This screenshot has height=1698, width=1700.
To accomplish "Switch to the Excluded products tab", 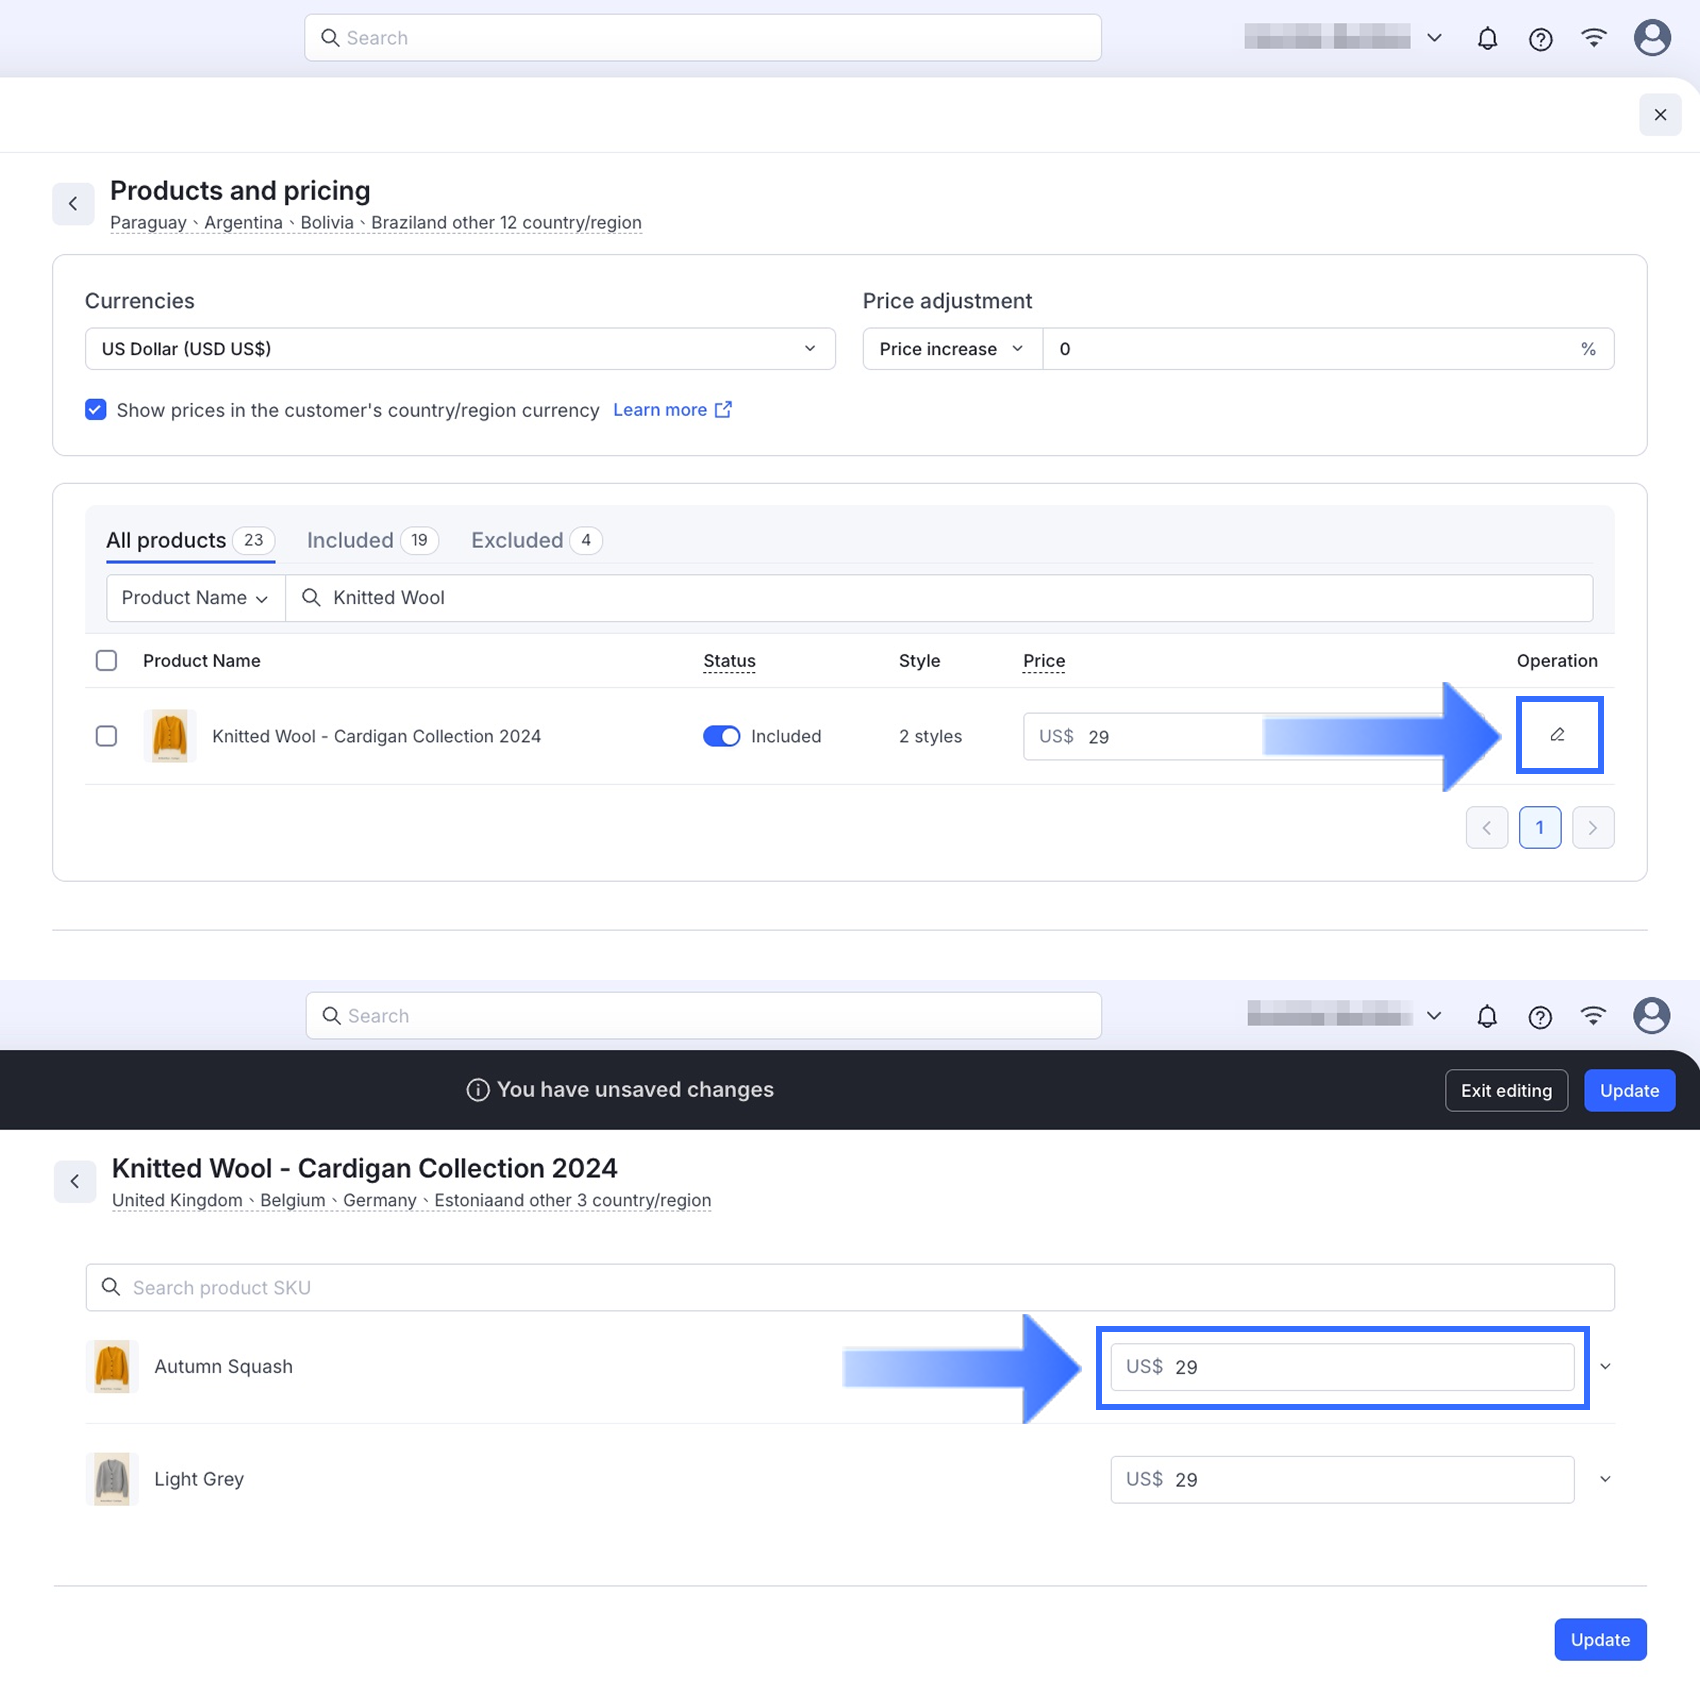I will [535, 540].
